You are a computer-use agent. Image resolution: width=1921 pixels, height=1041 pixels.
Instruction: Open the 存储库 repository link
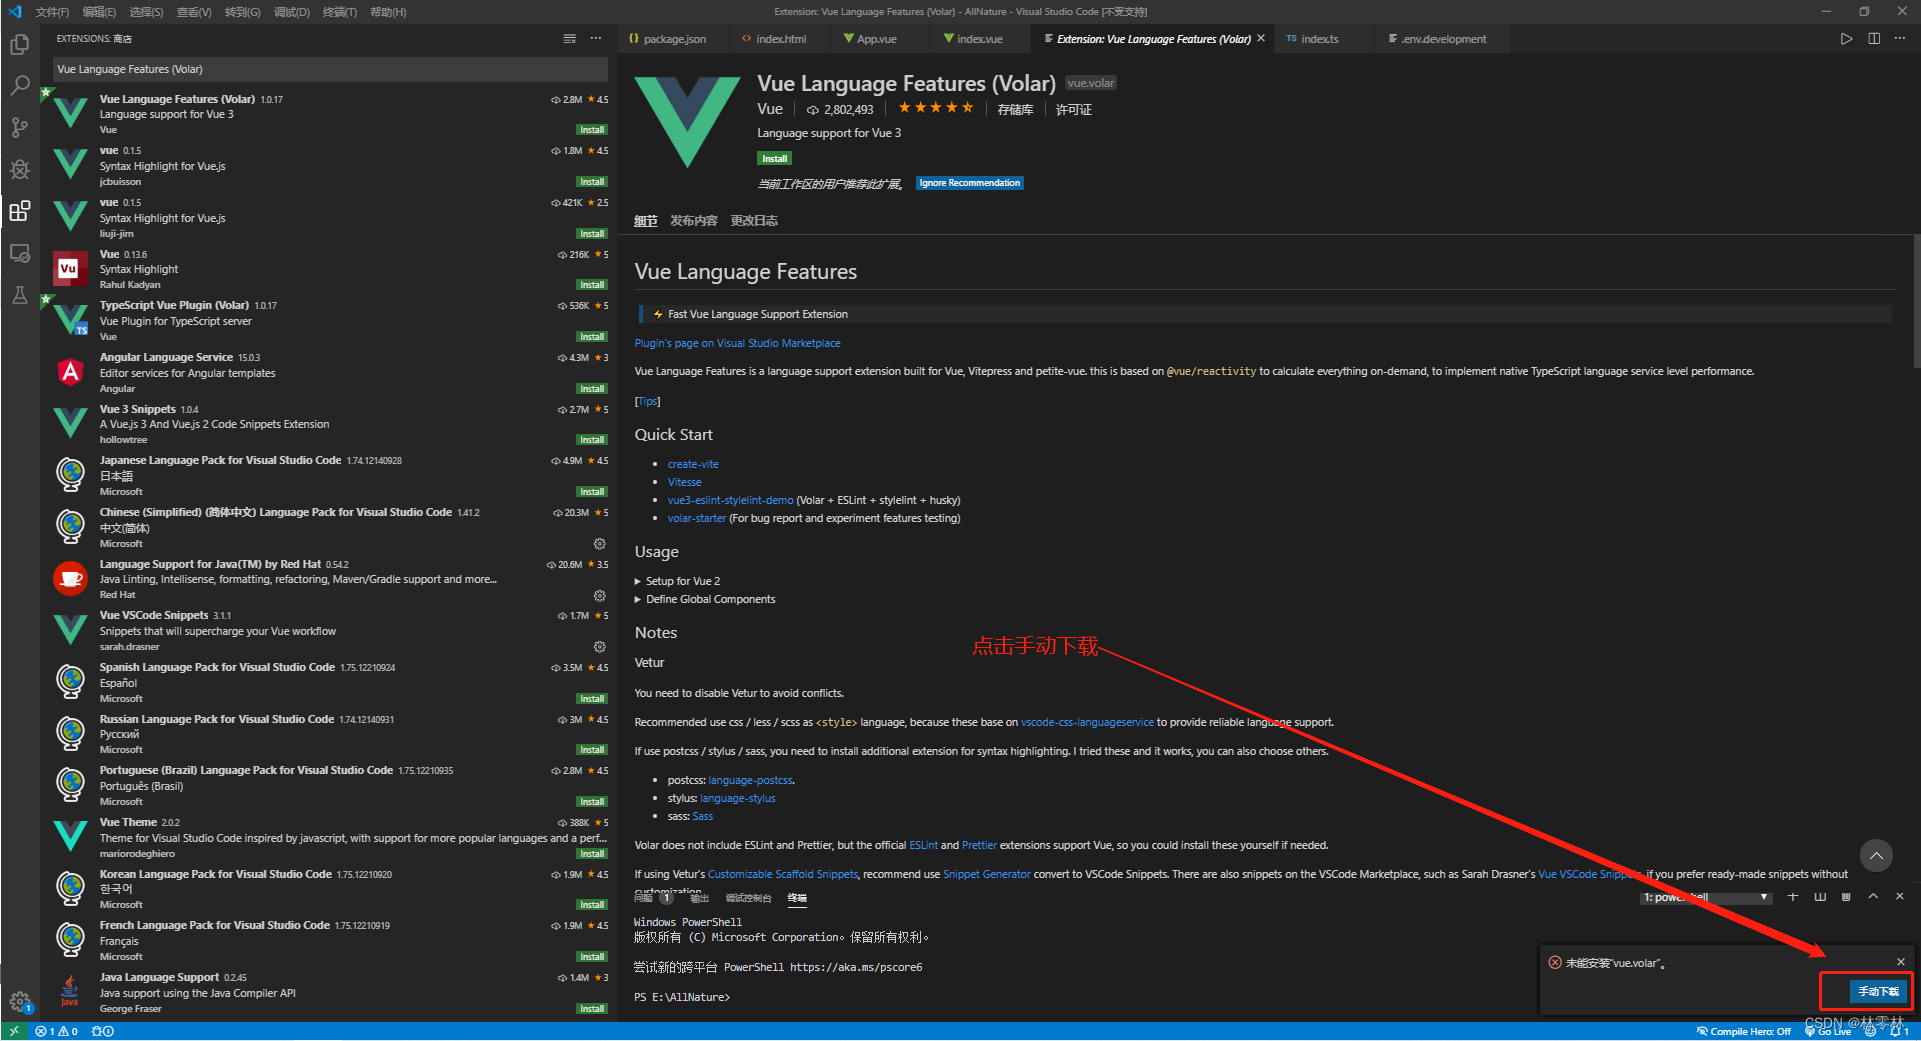click(x=1015, y=110)
